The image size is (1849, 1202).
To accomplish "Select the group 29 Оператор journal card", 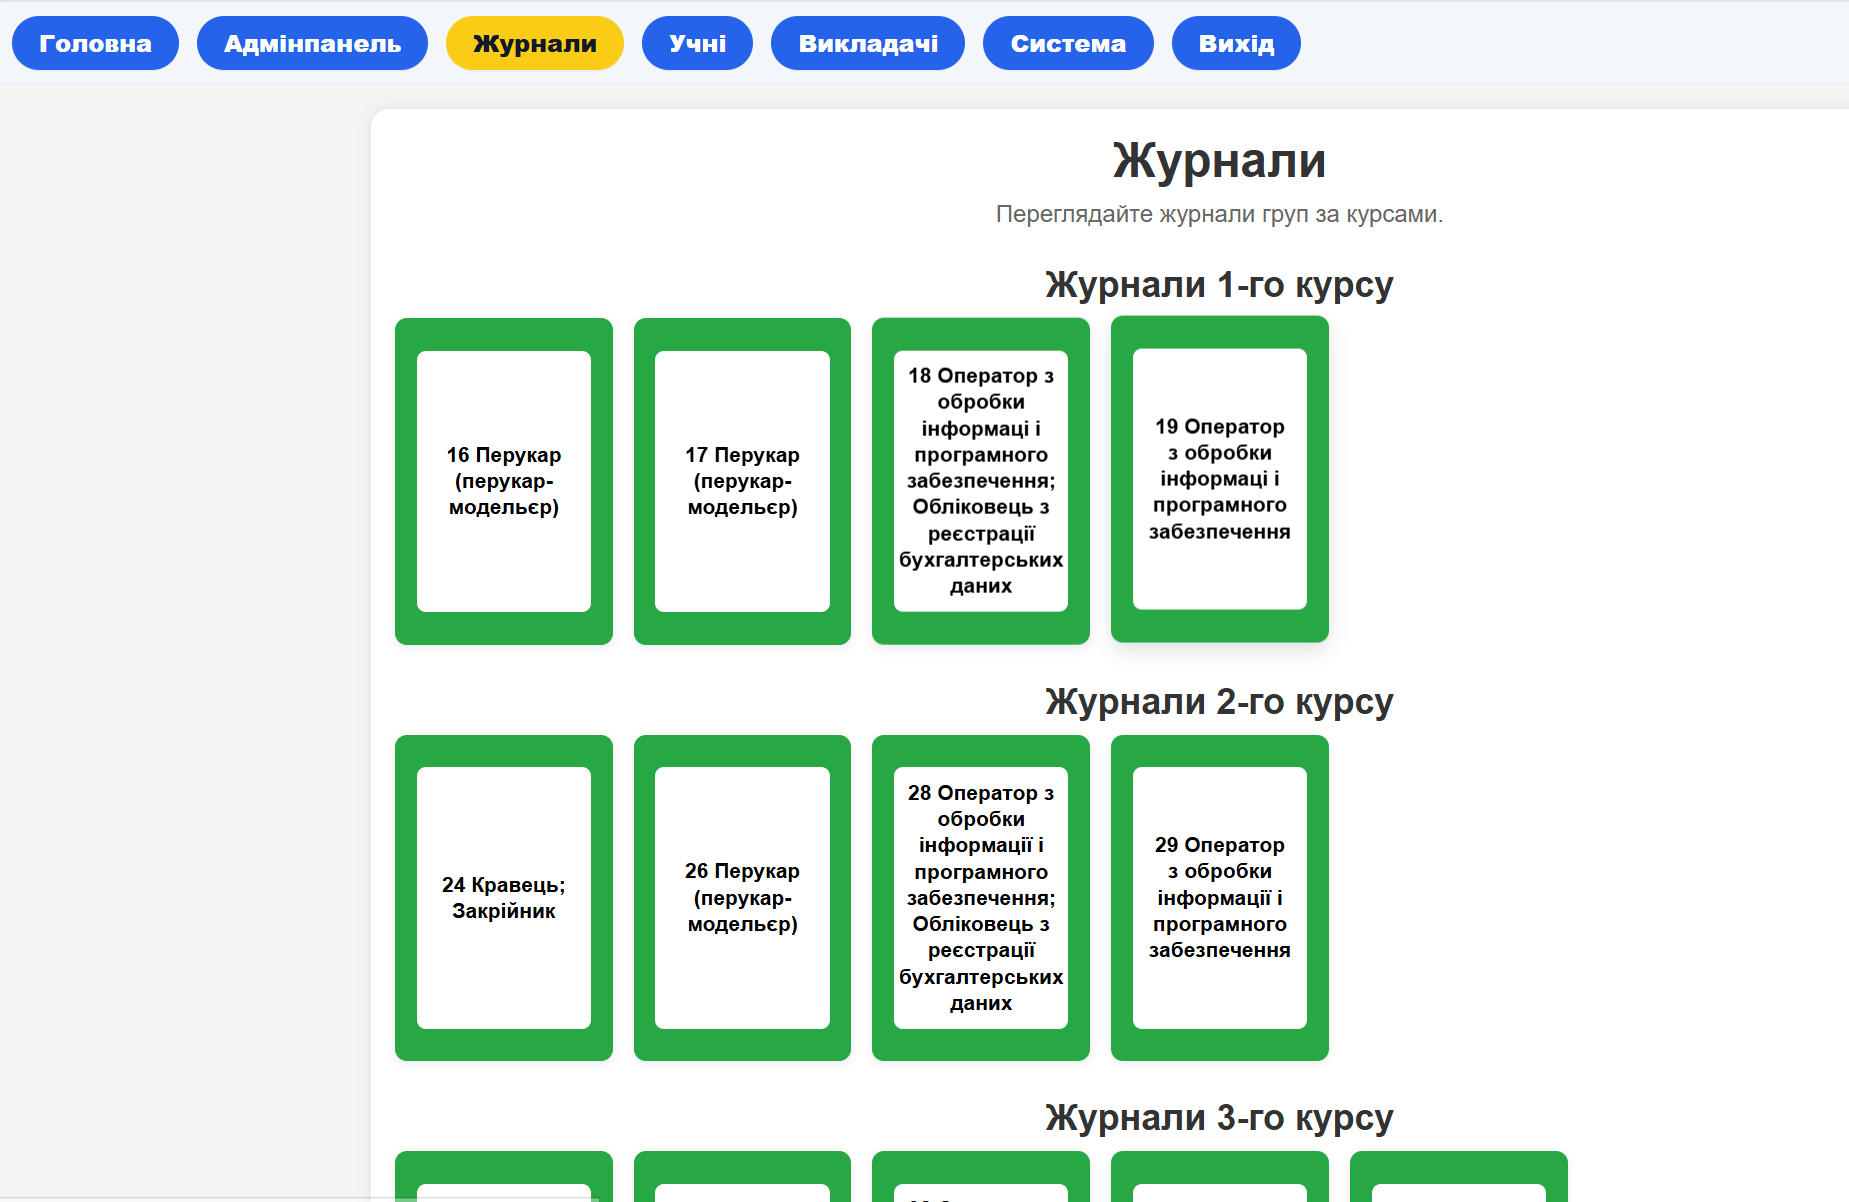I will (x=1219, y=897).
